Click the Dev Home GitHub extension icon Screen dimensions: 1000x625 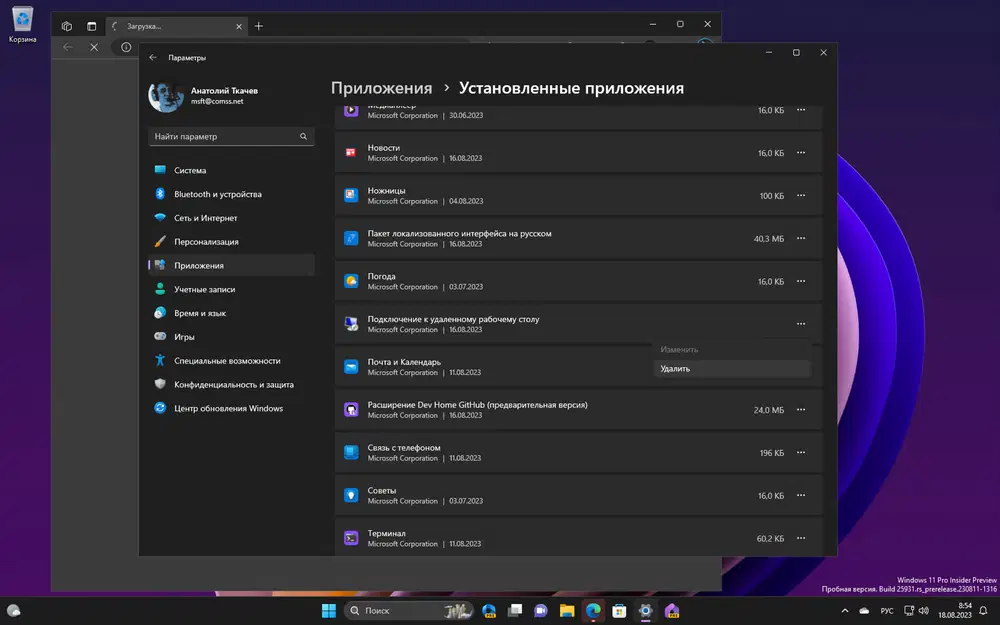[x=351, y=409]
